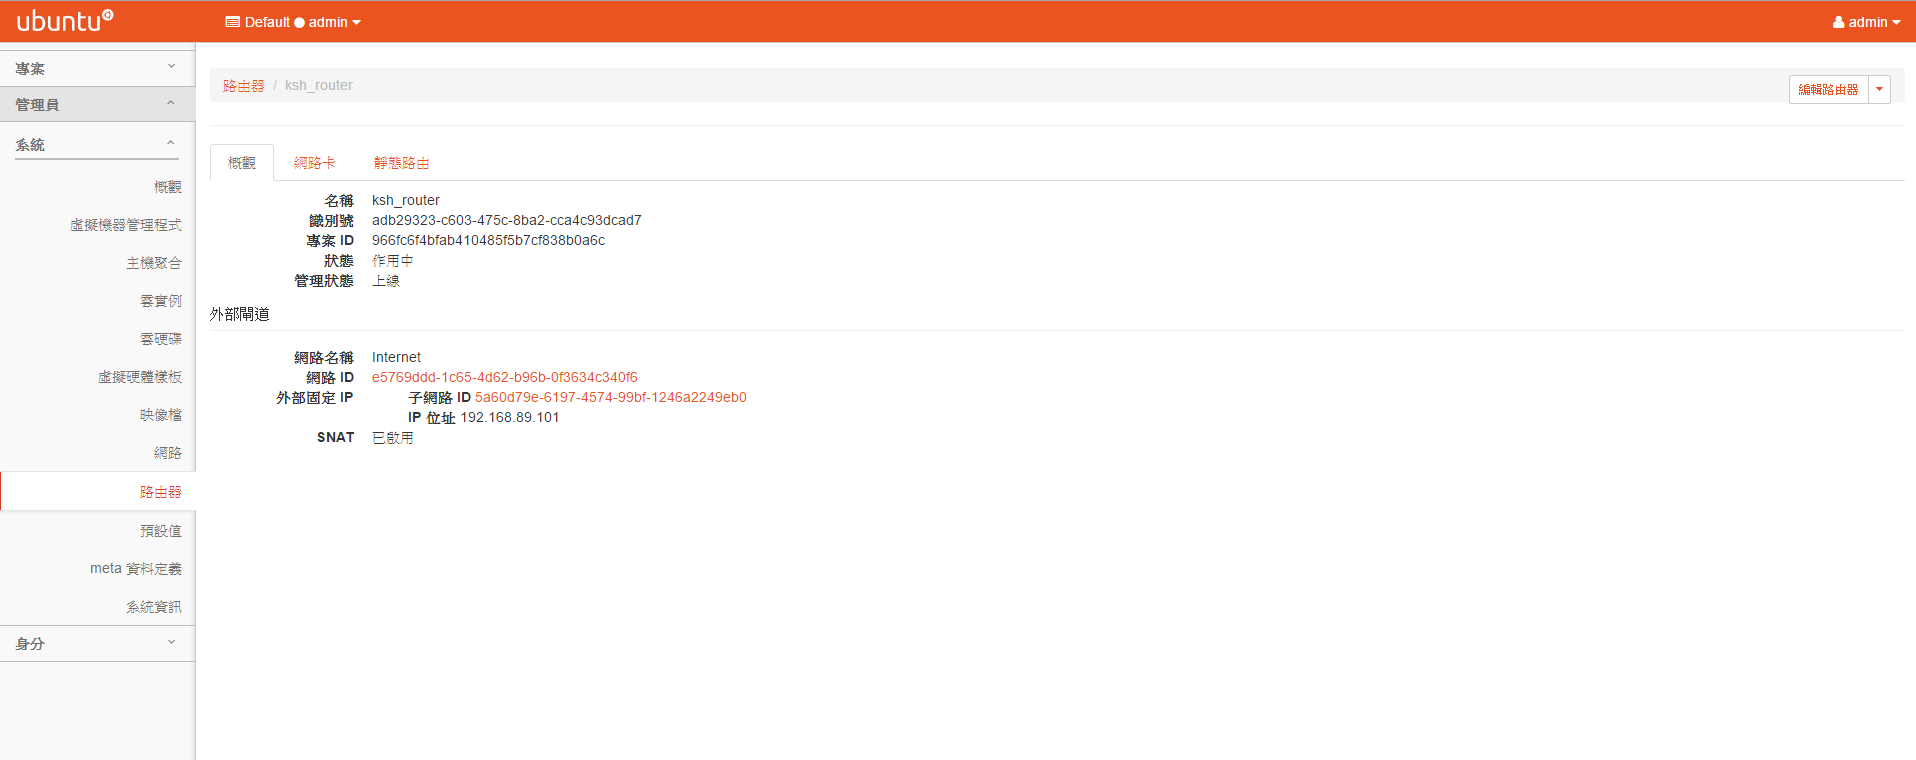Expand the 專案 sidebar section
Image resolution: width=1916 pixels, height=760 pixels.
(x=96, y=68)
